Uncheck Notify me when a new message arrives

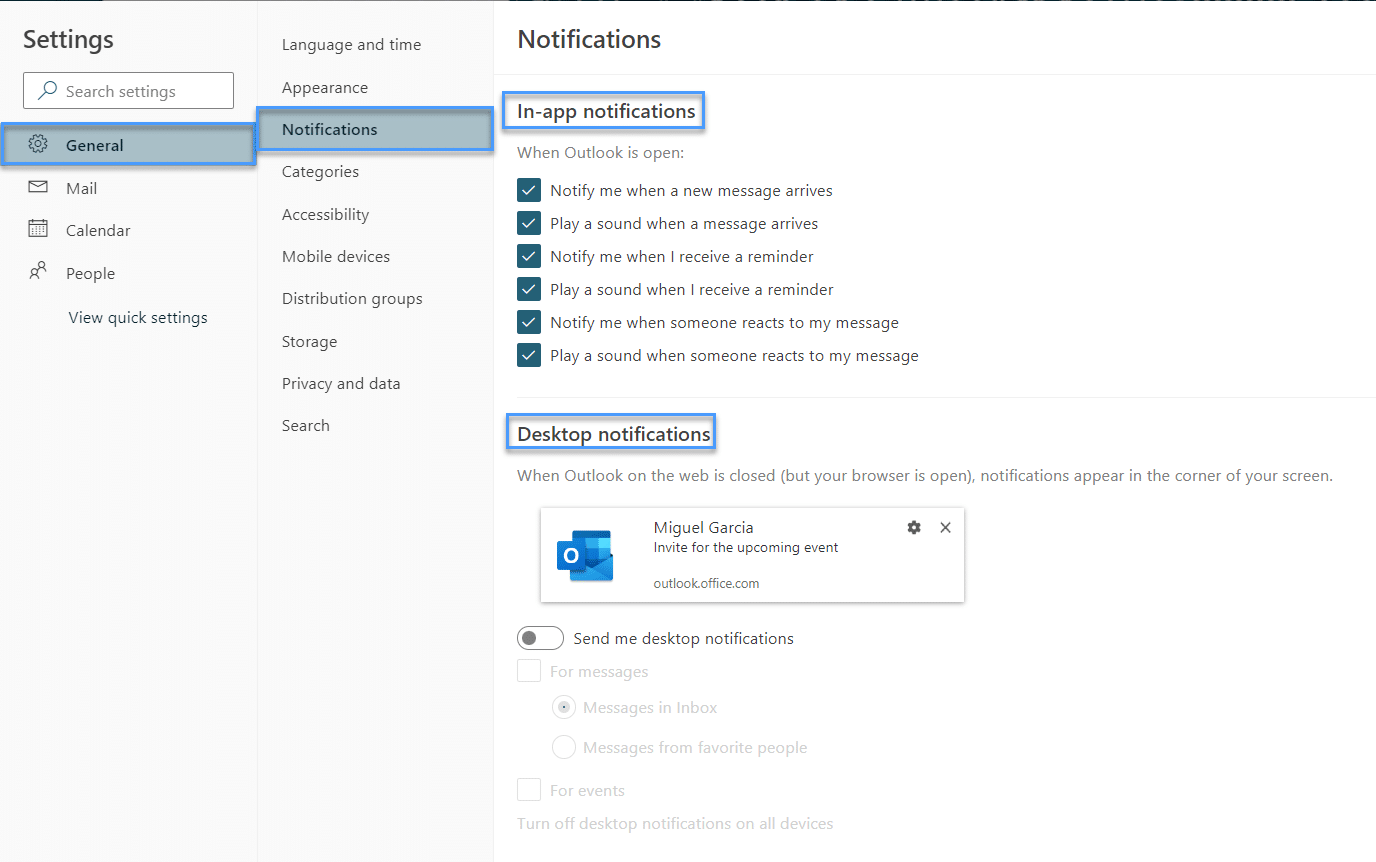click(528, 189)
